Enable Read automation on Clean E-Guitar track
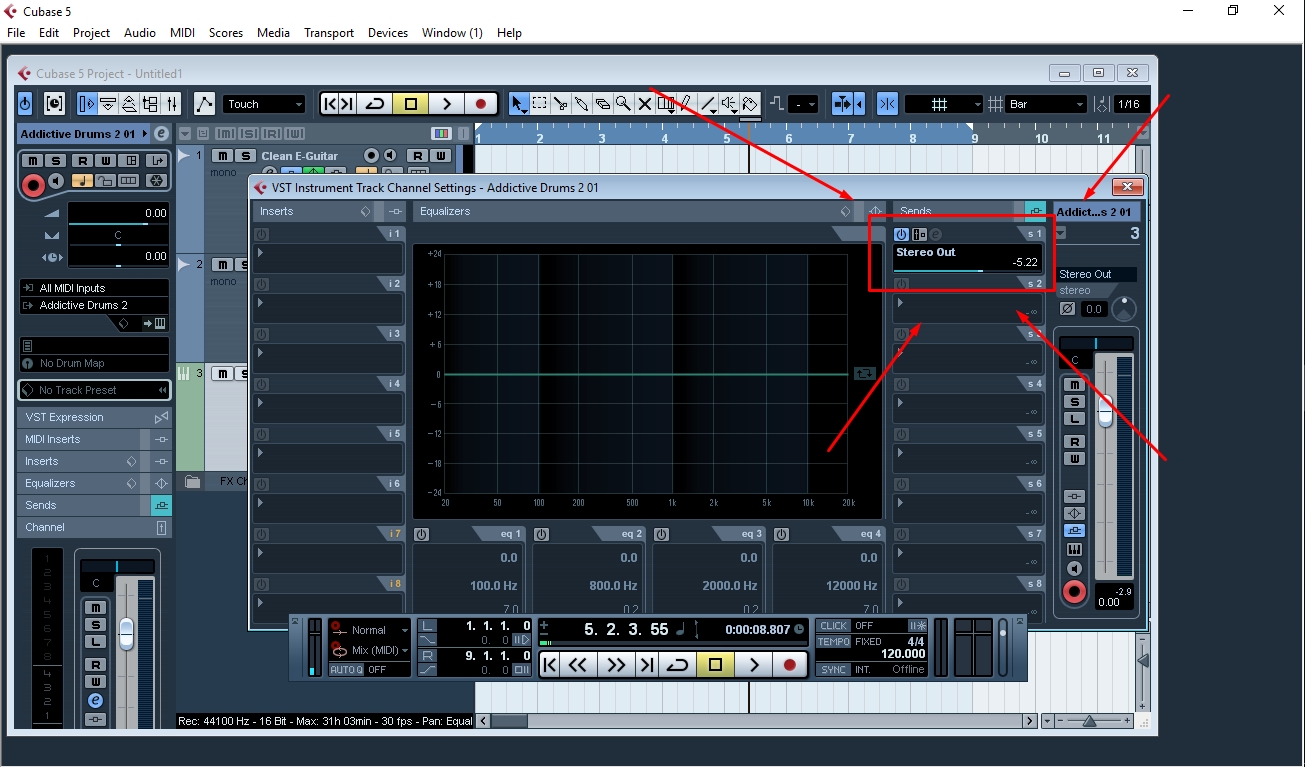The width and height of the screenshot is (1305, 767). [x=417, y=155]
